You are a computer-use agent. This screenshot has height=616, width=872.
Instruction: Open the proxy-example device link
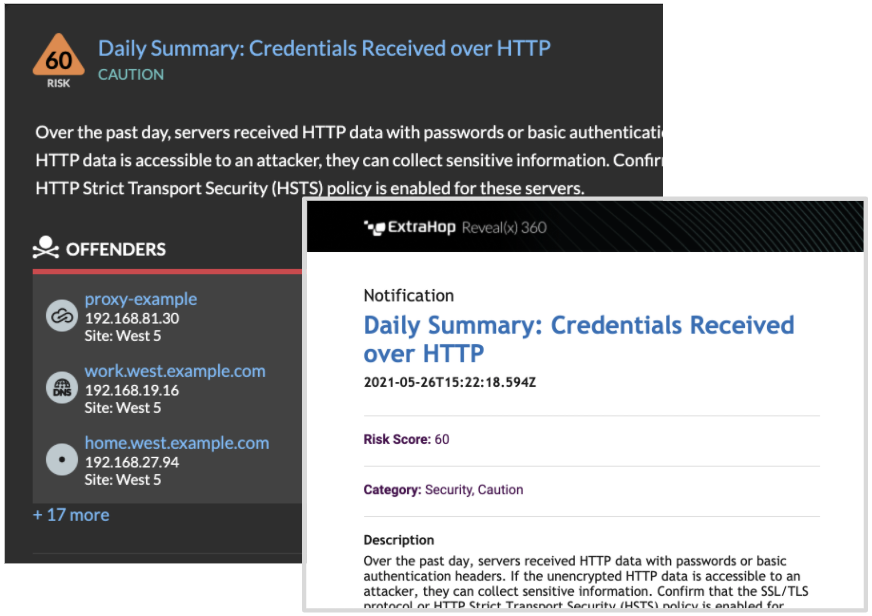pos(141,299)
